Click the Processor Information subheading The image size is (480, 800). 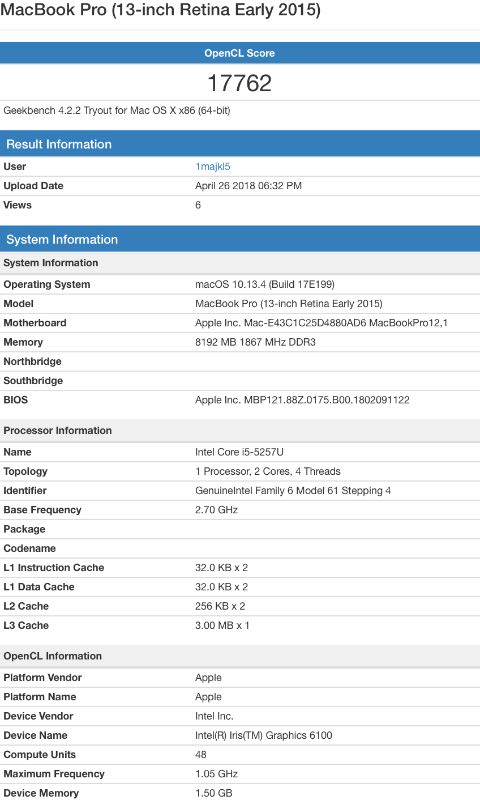point(240,430)
